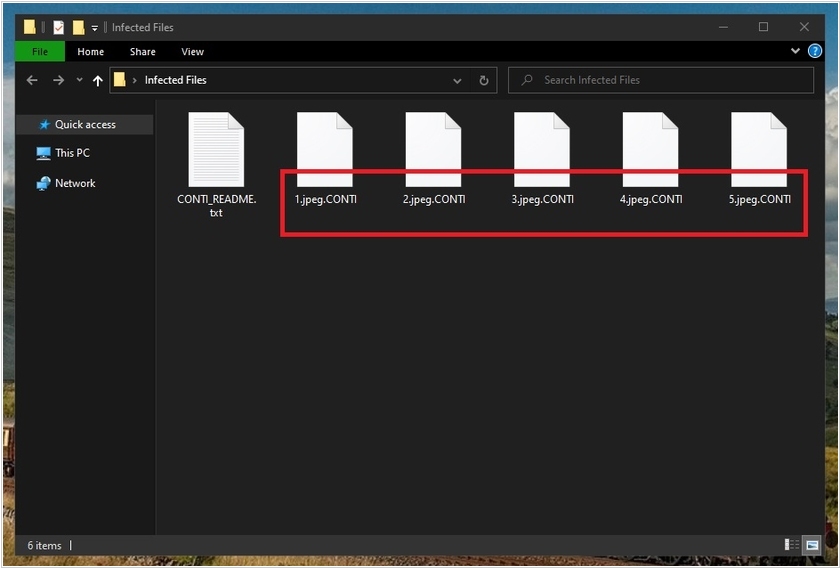This screenshot has width=840, height=568.
Task: Open the Share ribbon tab
Action: [x=142, y=52]
